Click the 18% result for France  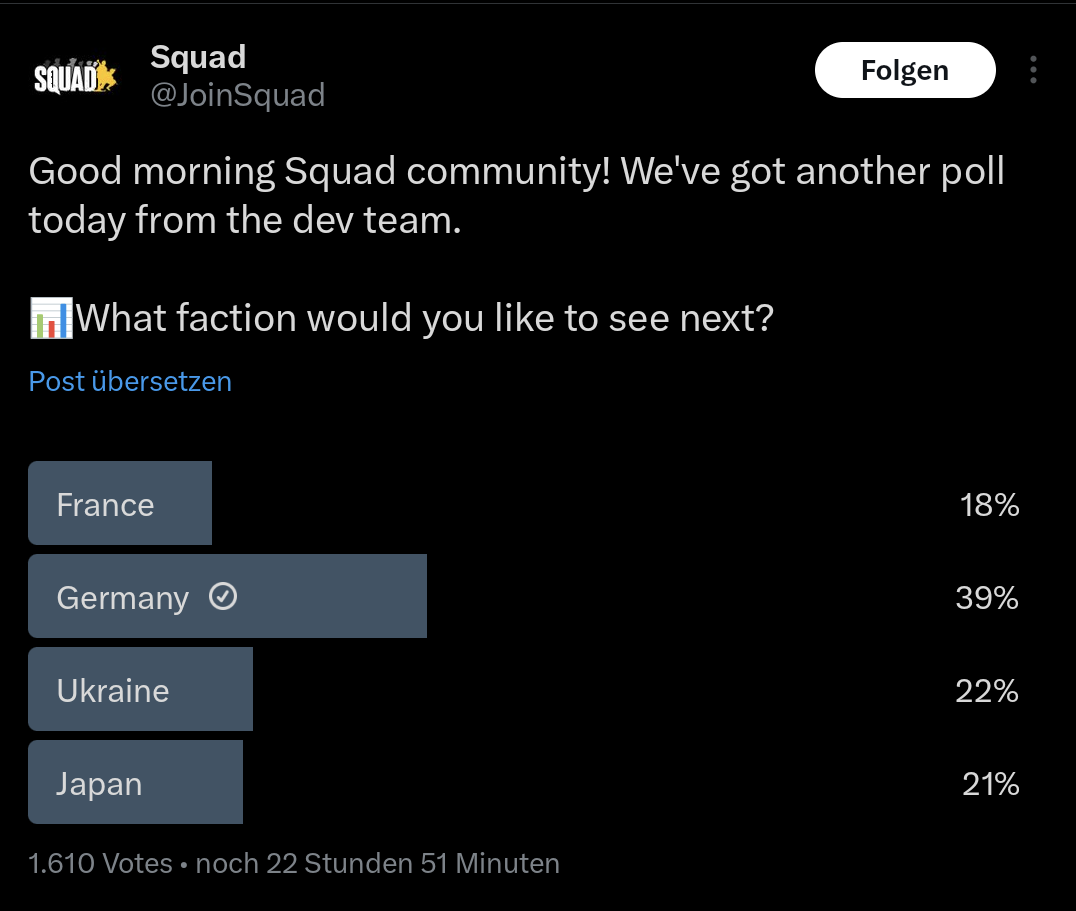click(x=989, y=506)
